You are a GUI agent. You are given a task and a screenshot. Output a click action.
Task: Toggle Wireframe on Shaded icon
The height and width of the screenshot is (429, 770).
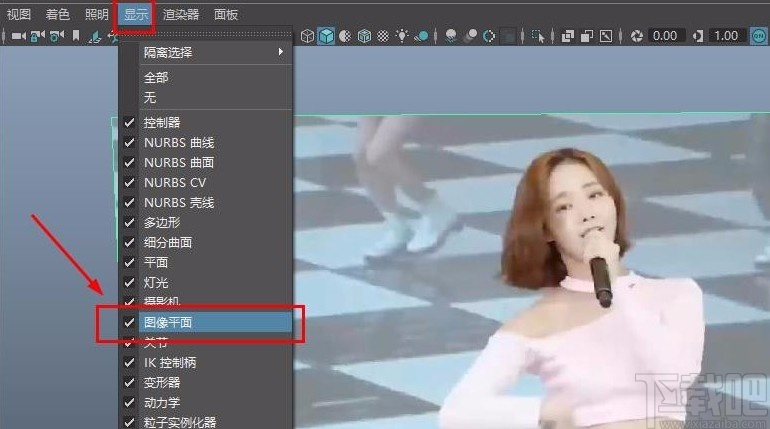coord(364,36)
